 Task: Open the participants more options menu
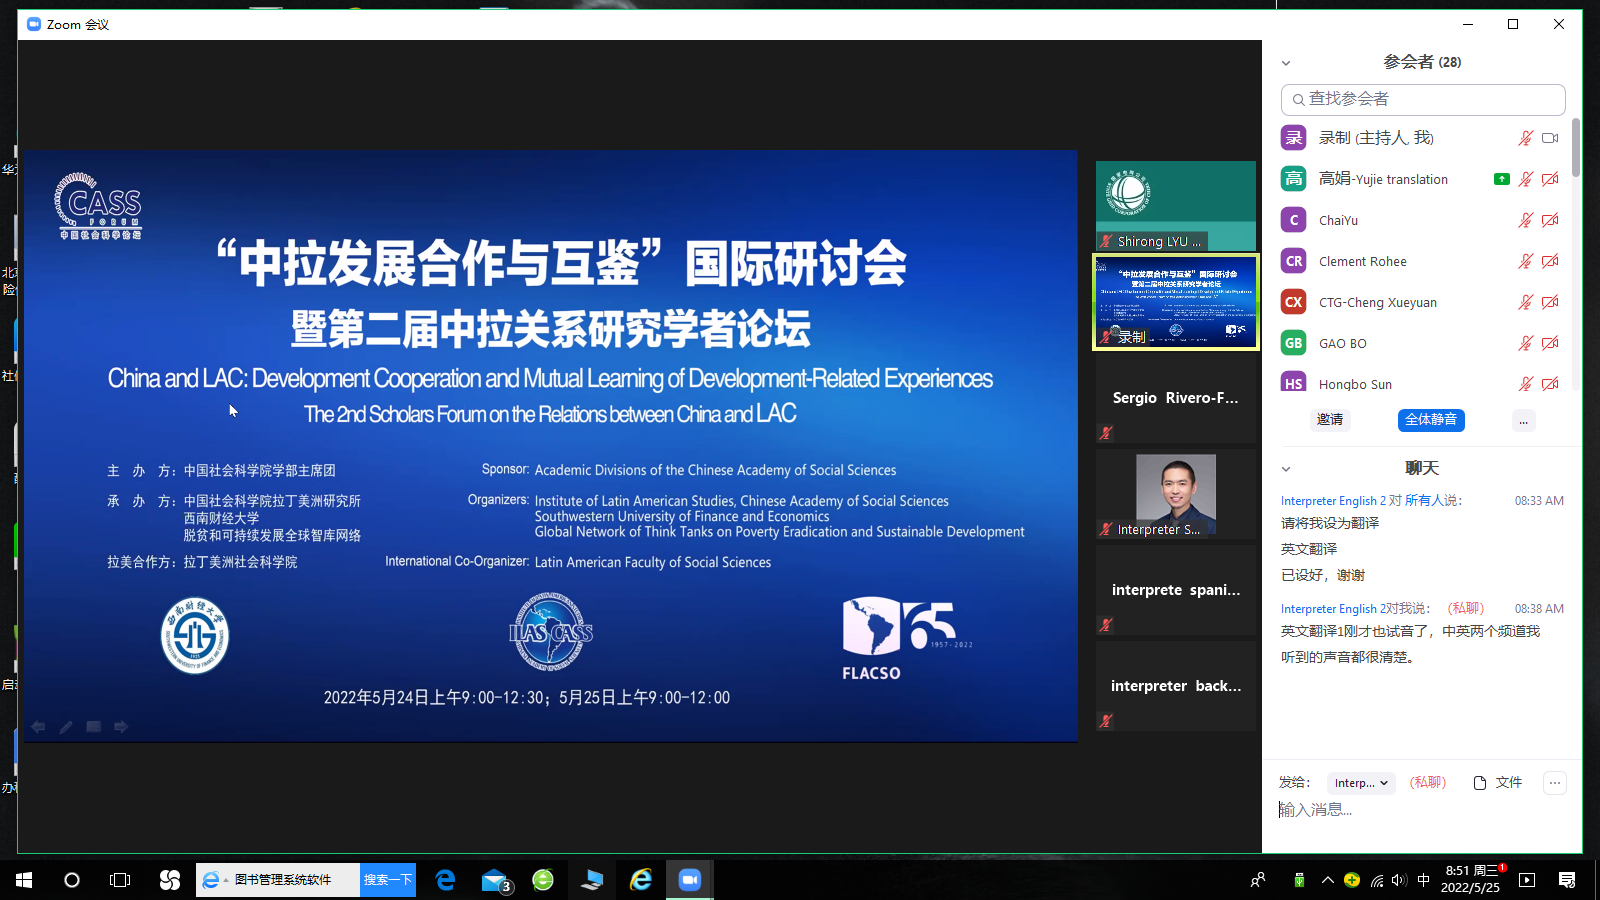click(x=1523, y=421)
